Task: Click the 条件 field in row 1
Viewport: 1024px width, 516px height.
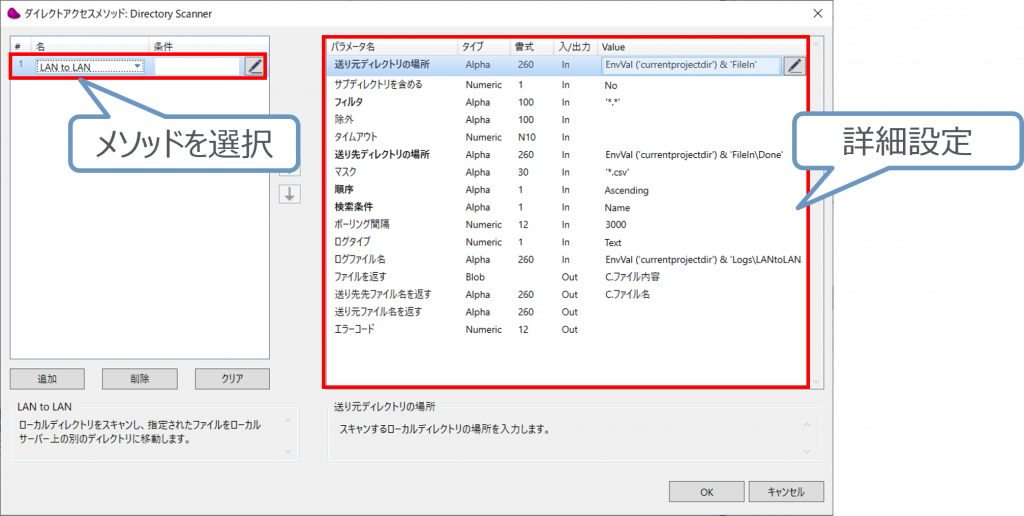Action: (195, 67)
